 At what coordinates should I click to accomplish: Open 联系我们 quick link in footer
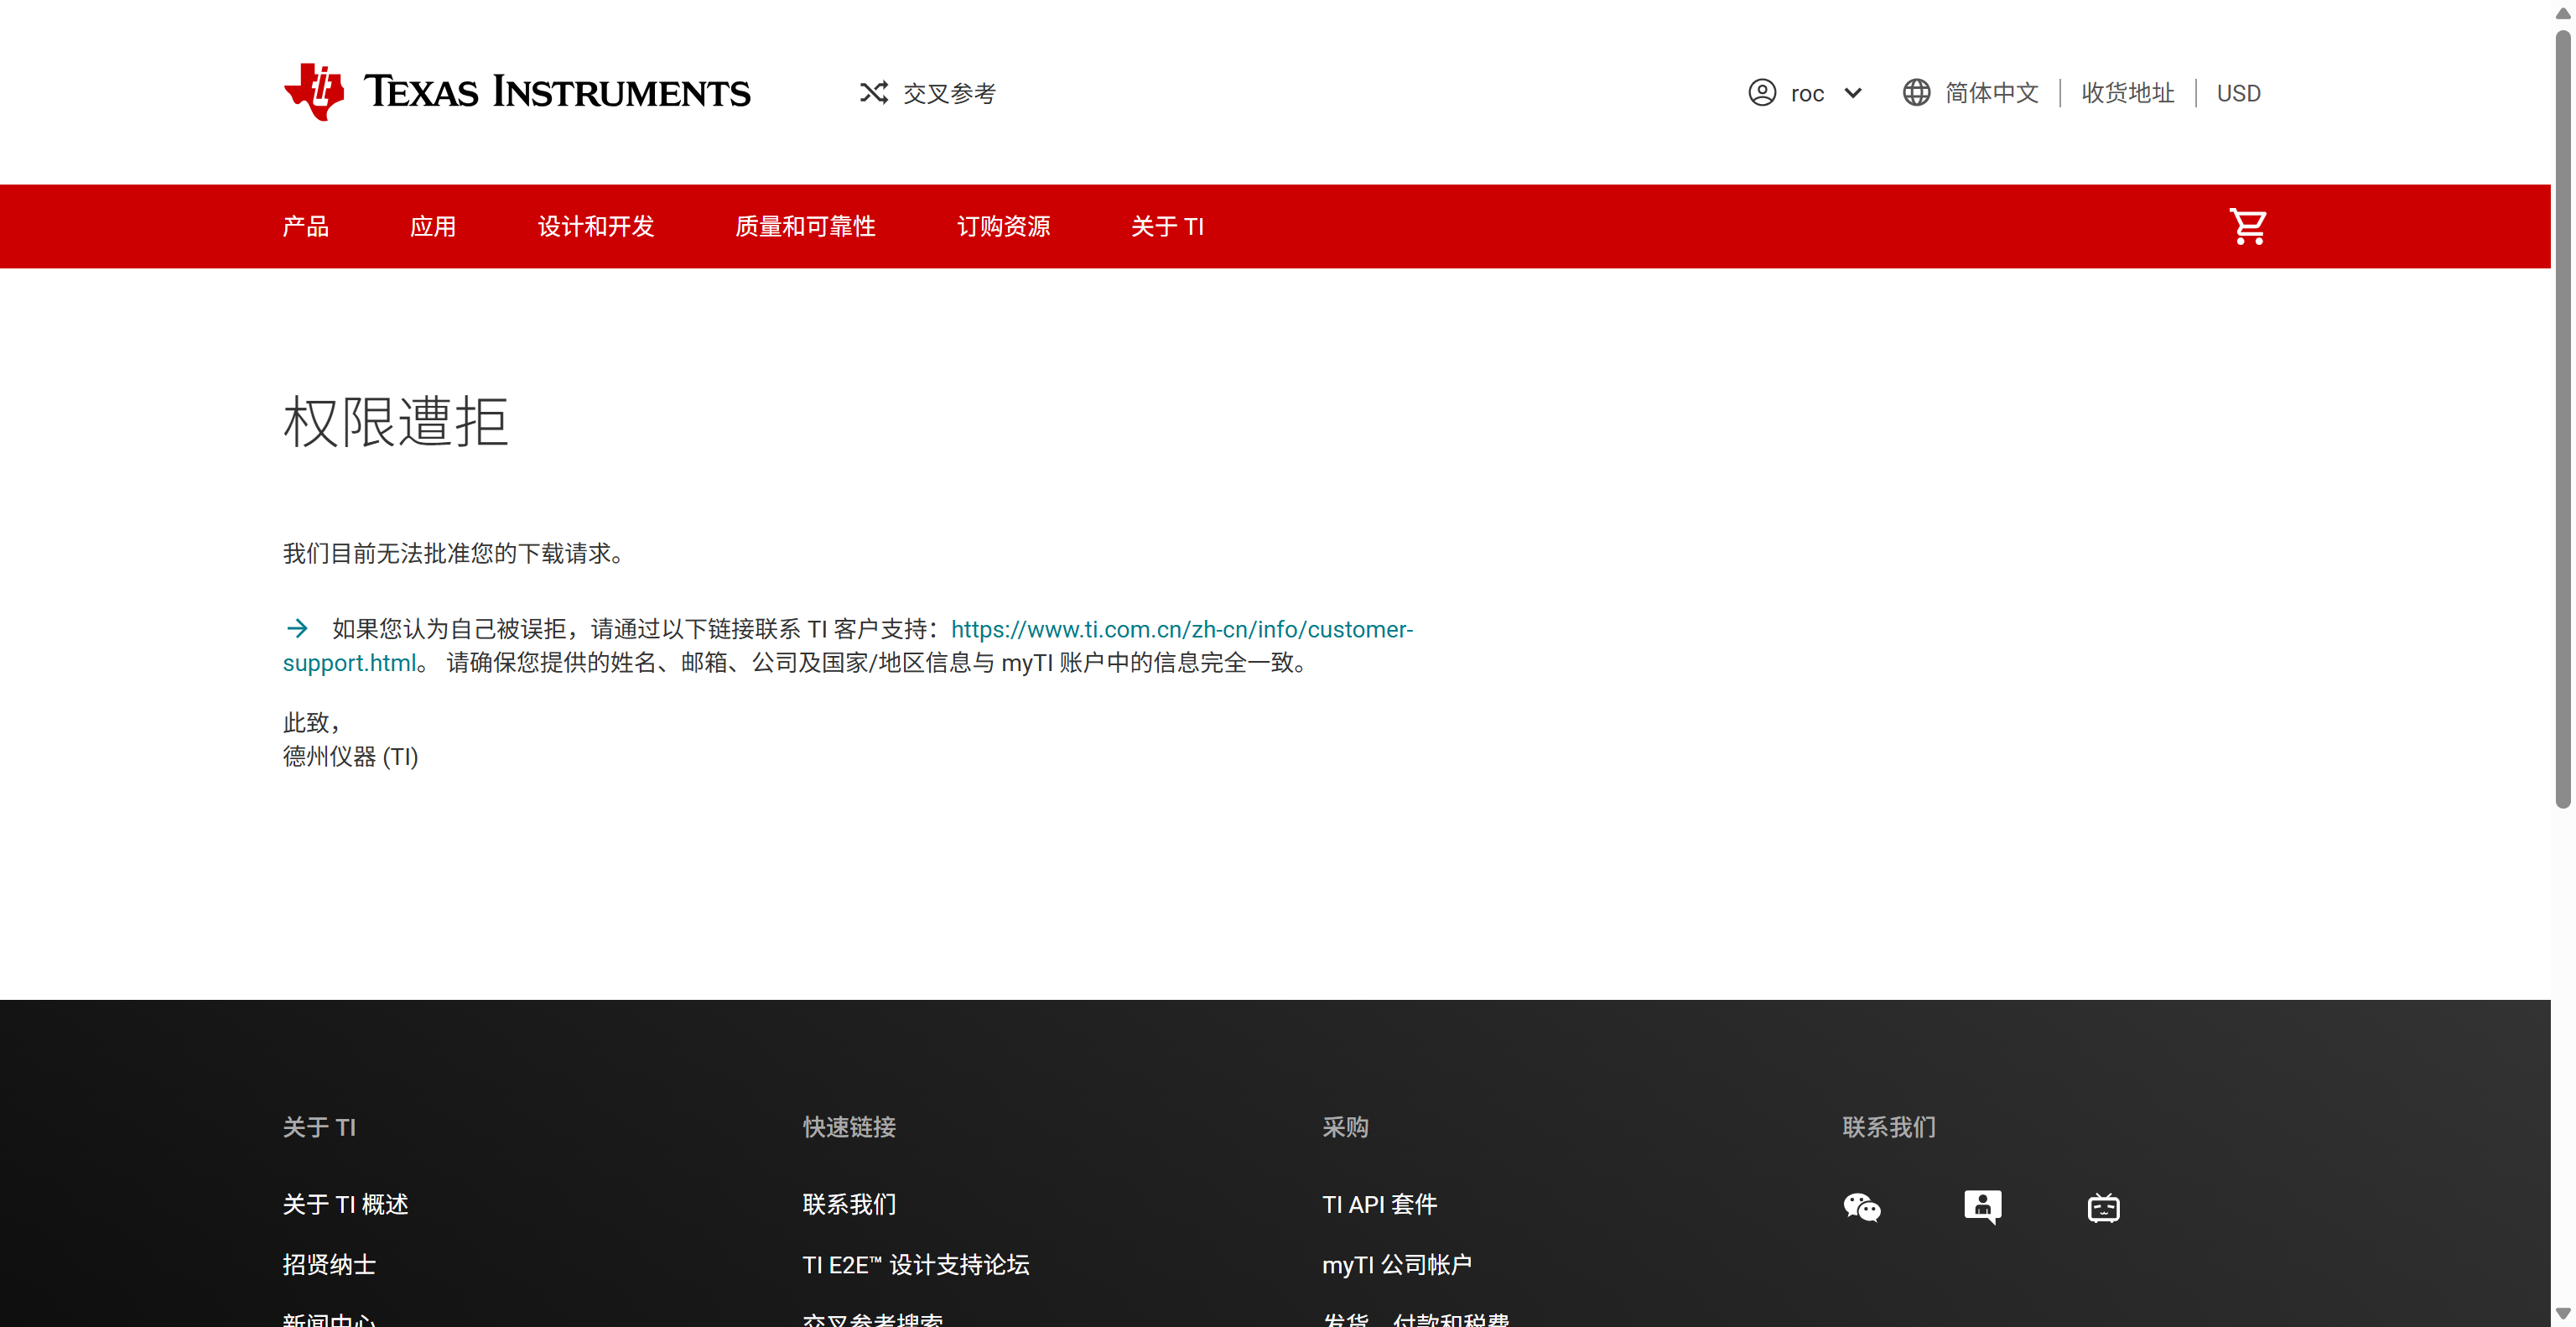coord(849,1204)
